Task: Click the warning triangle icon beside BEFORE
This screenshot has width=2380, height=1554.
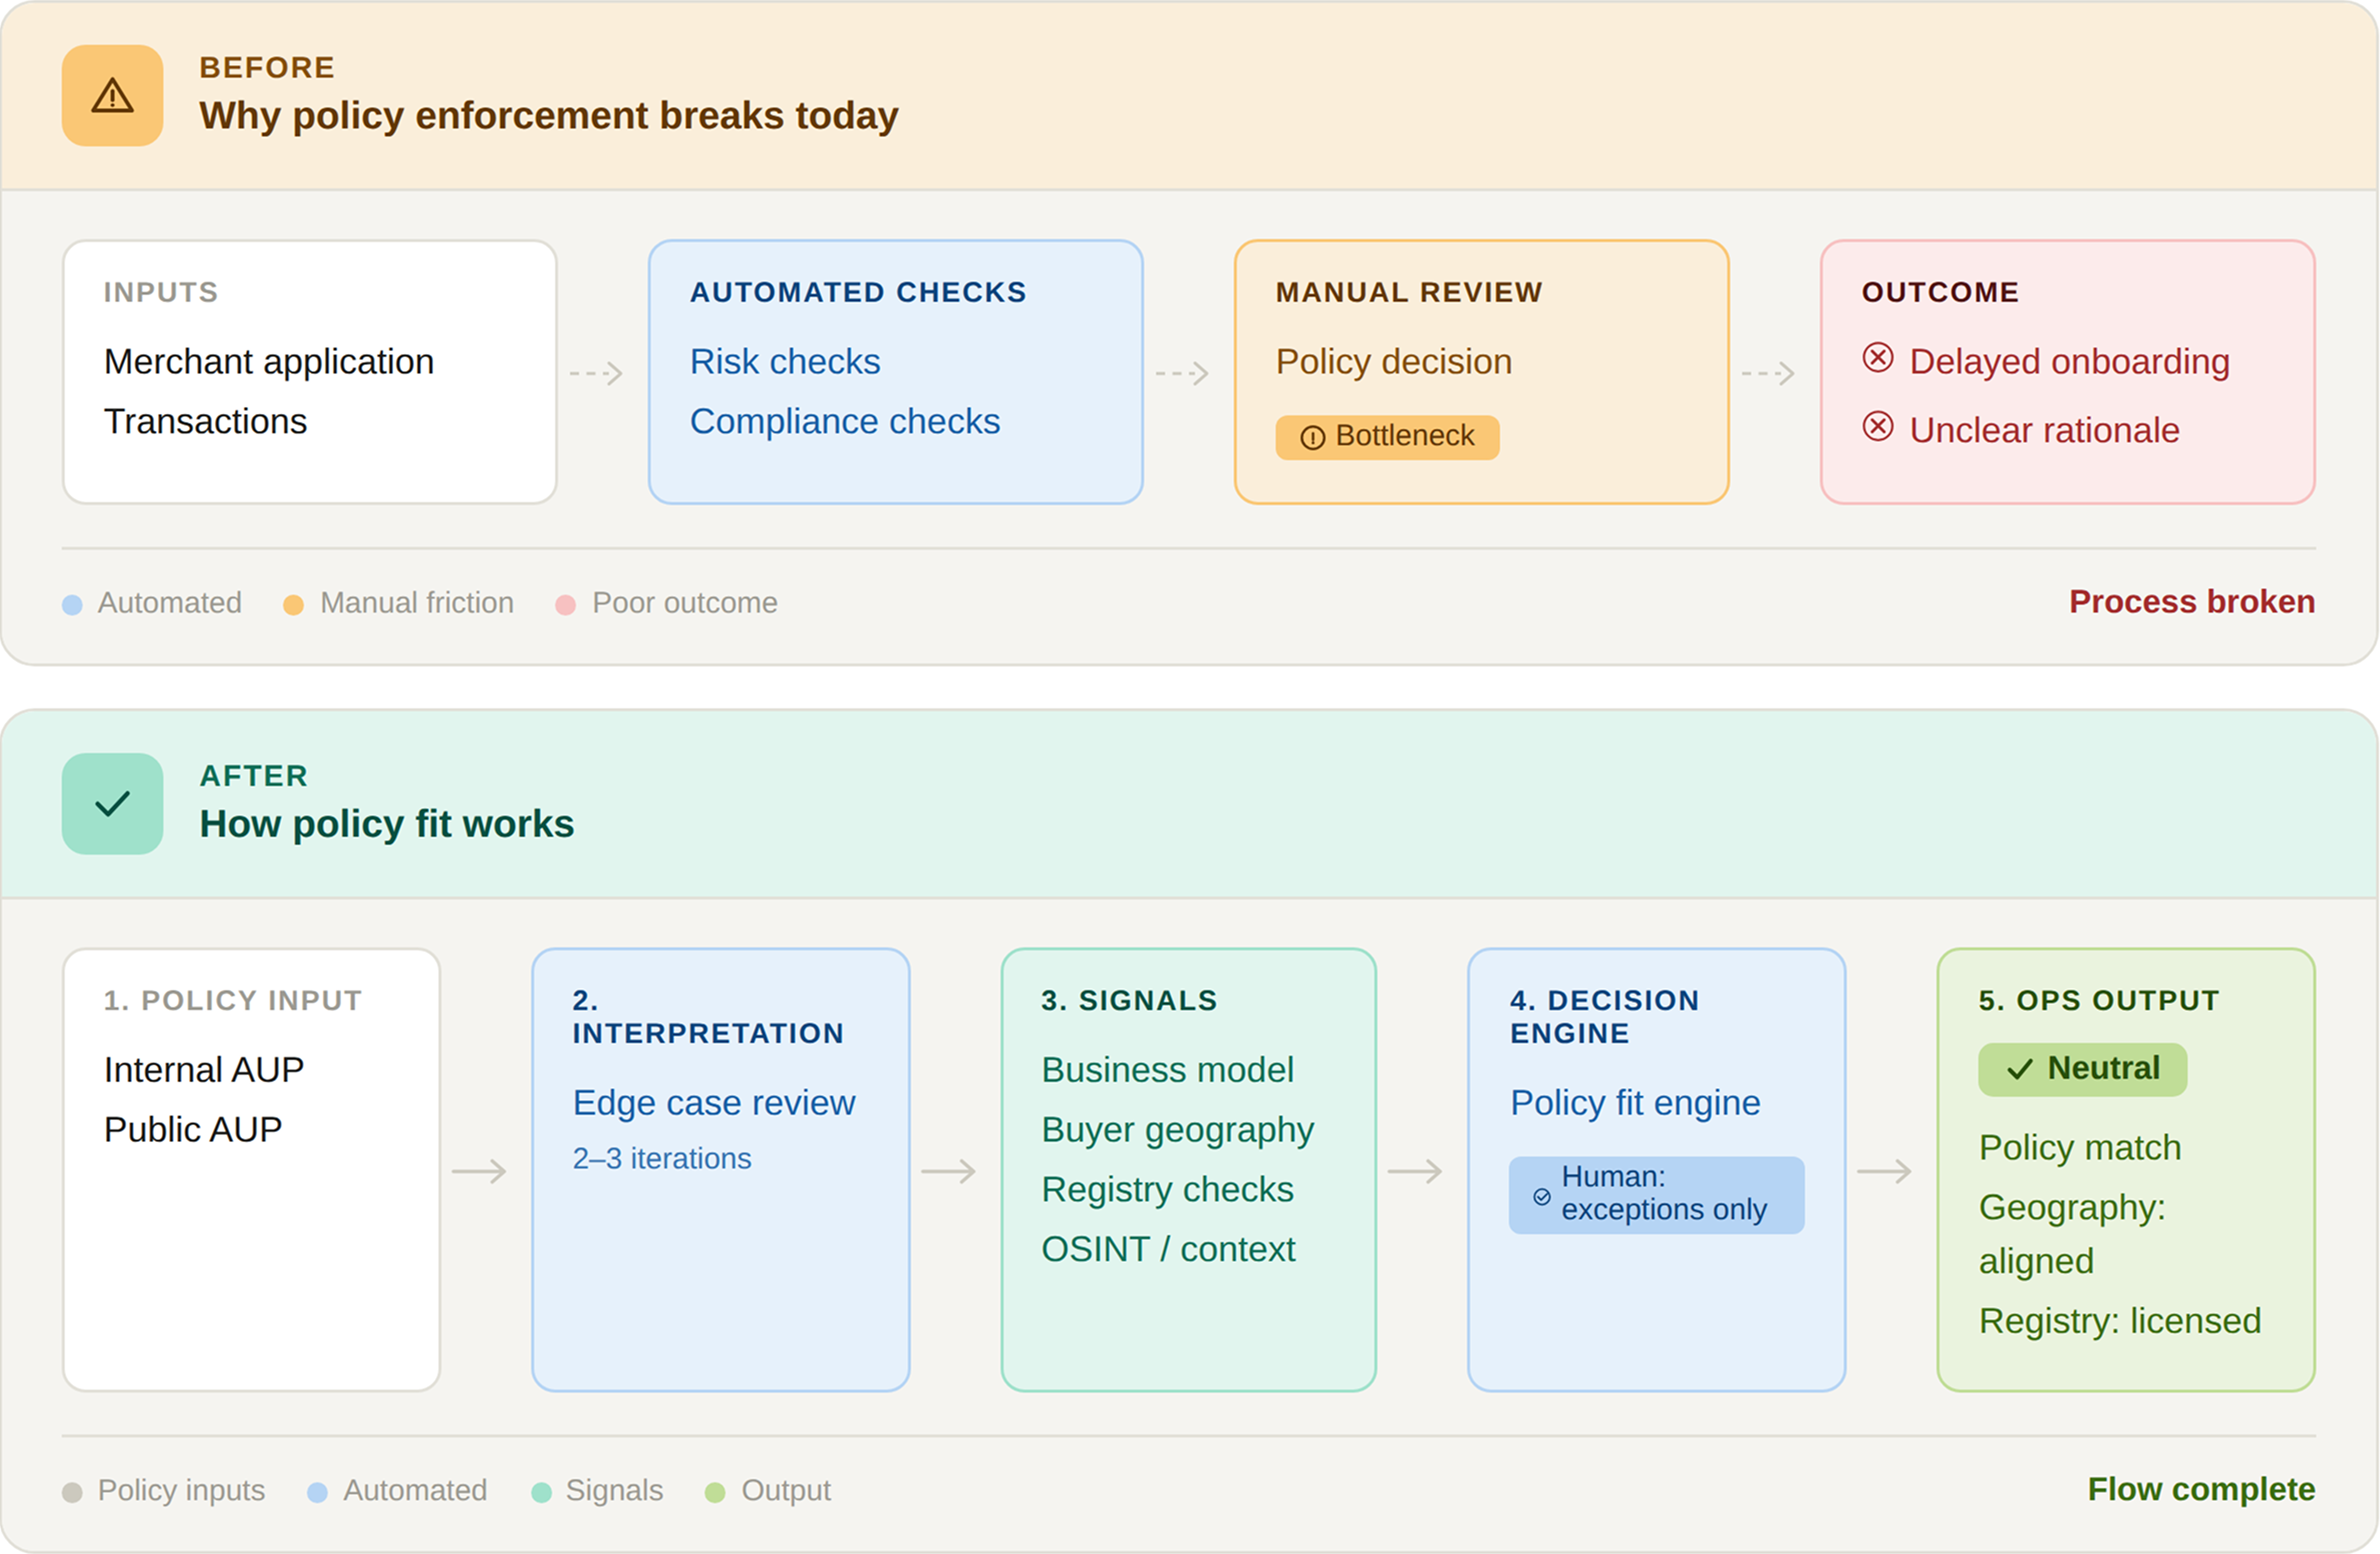Action: click(x=112, y=96)
